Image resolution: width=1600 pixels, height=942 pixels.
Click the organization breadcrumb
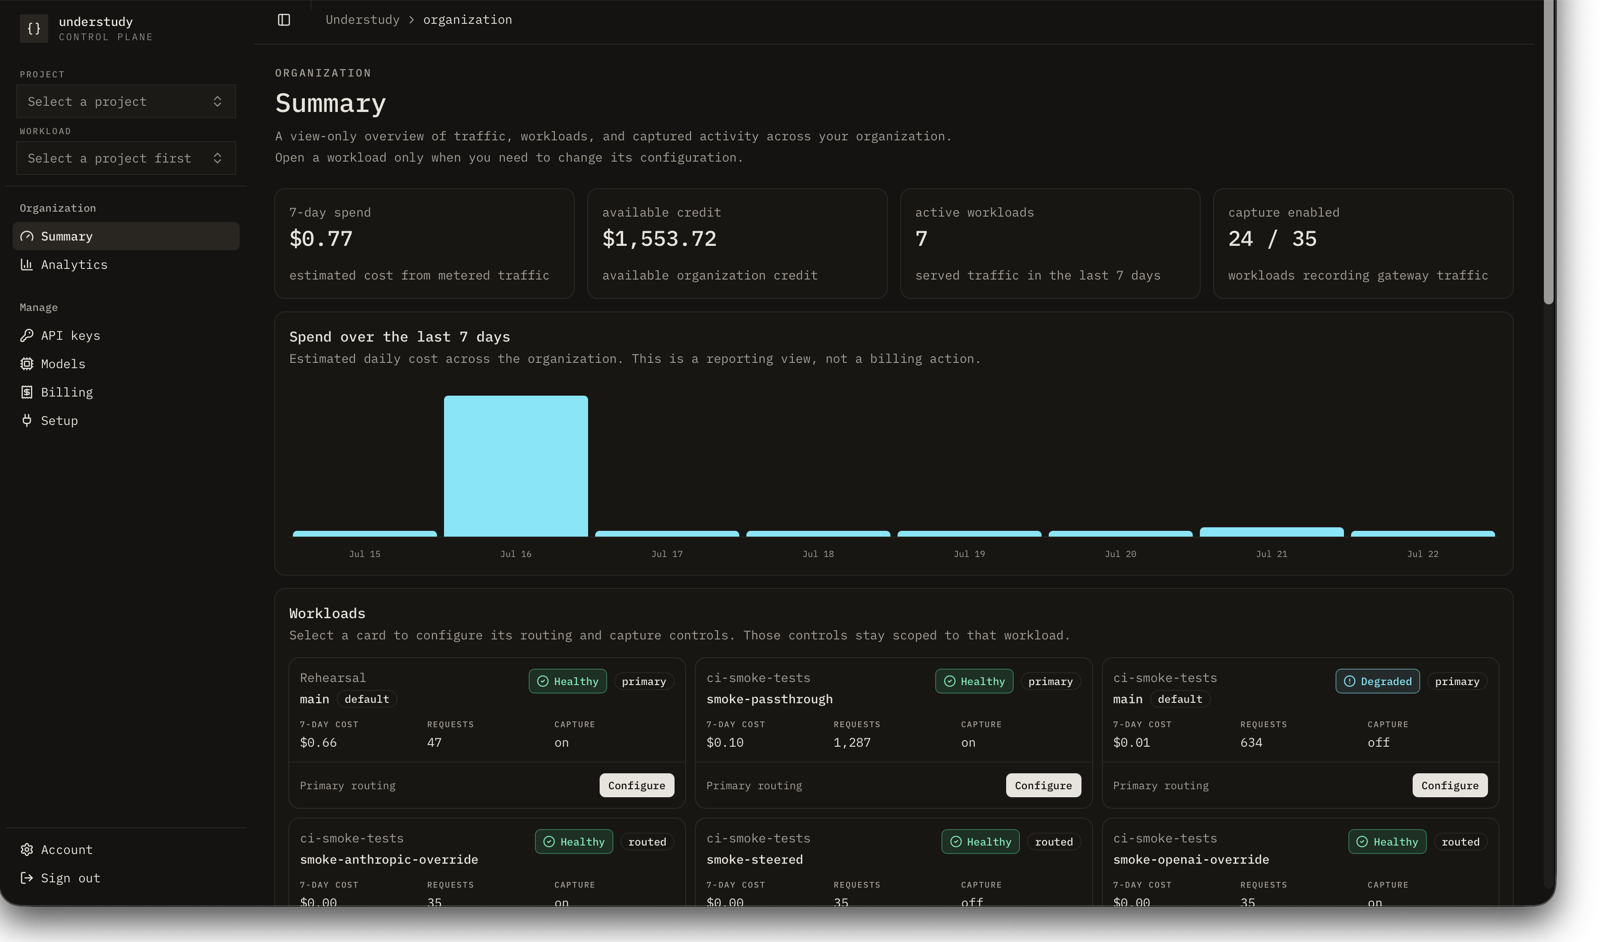tap(467, 20)
